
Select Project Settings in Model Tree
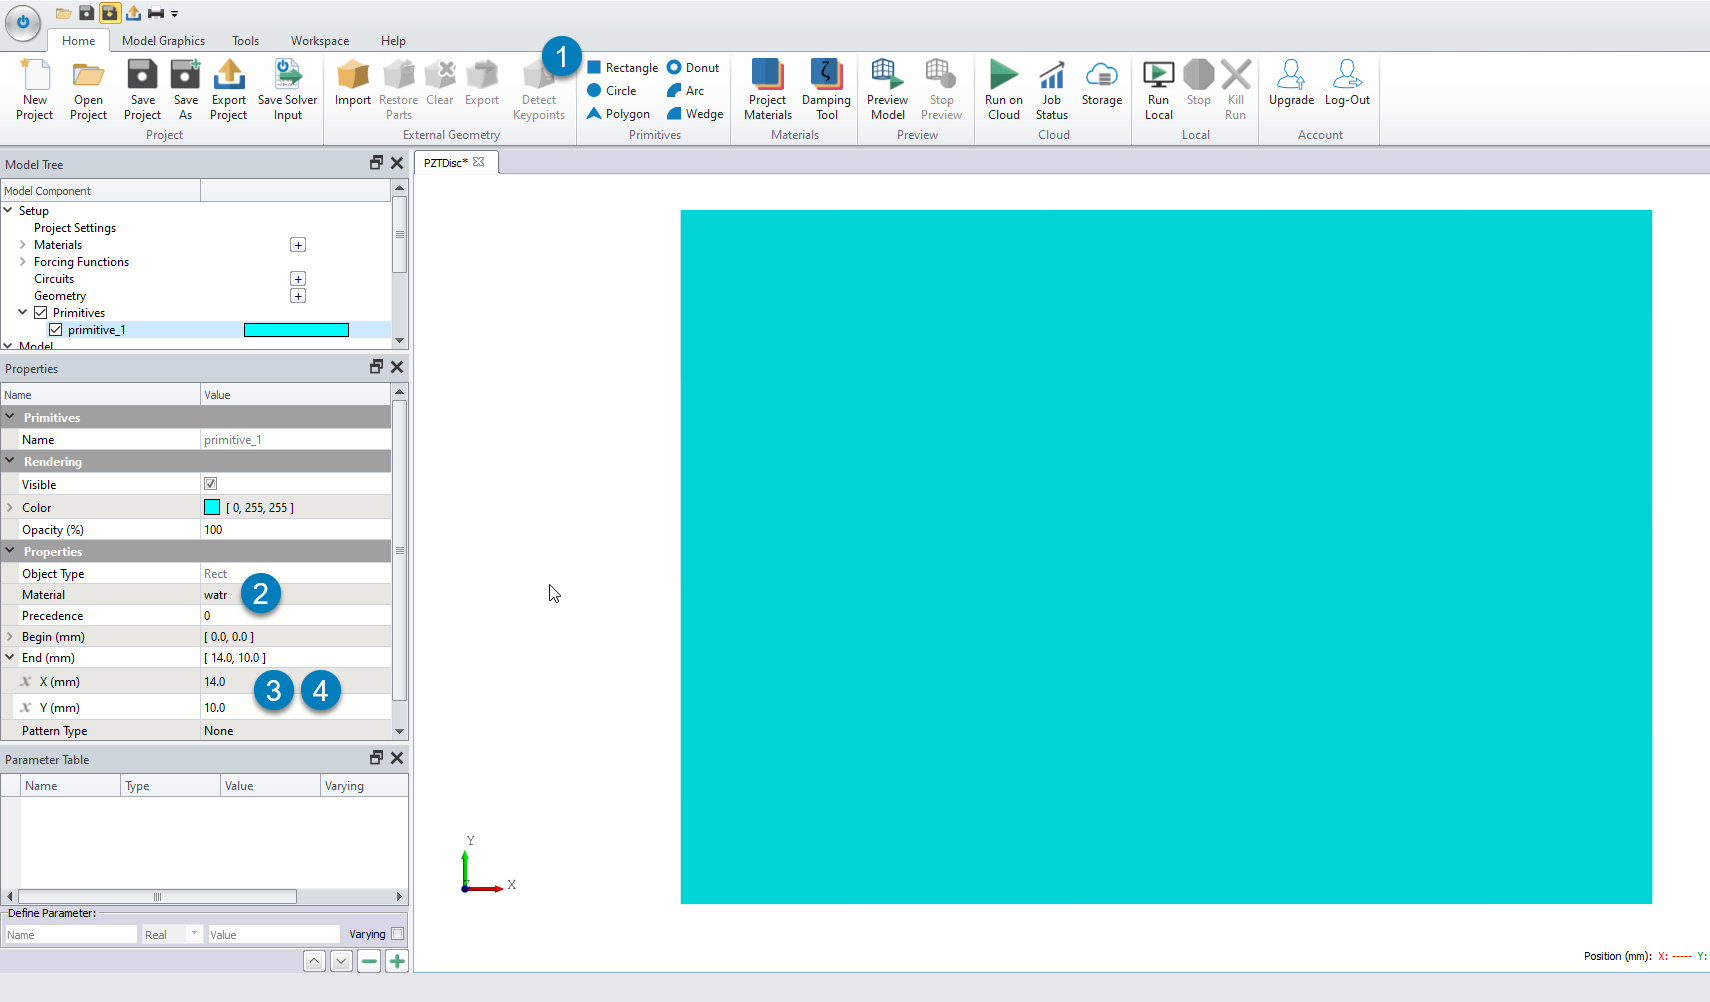(x=75, y=228)
